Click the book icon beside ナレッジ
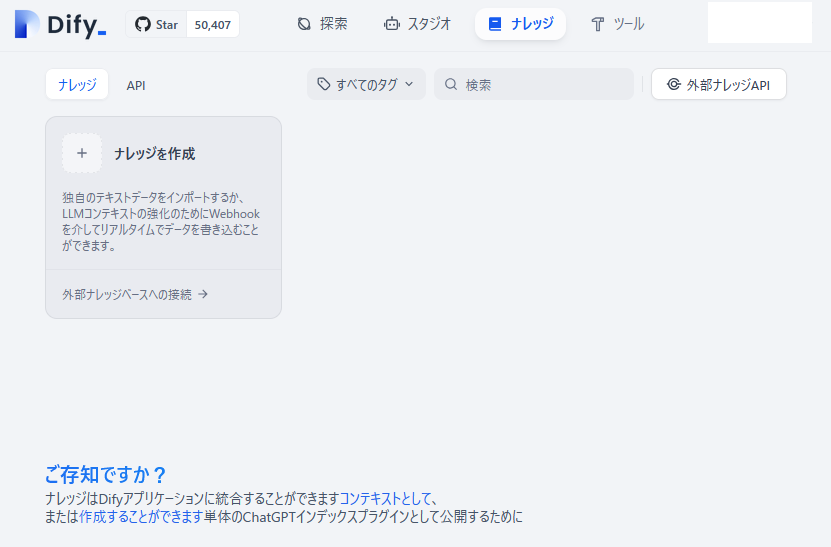This screenshot has width=831, height=547. pos(494,24)
